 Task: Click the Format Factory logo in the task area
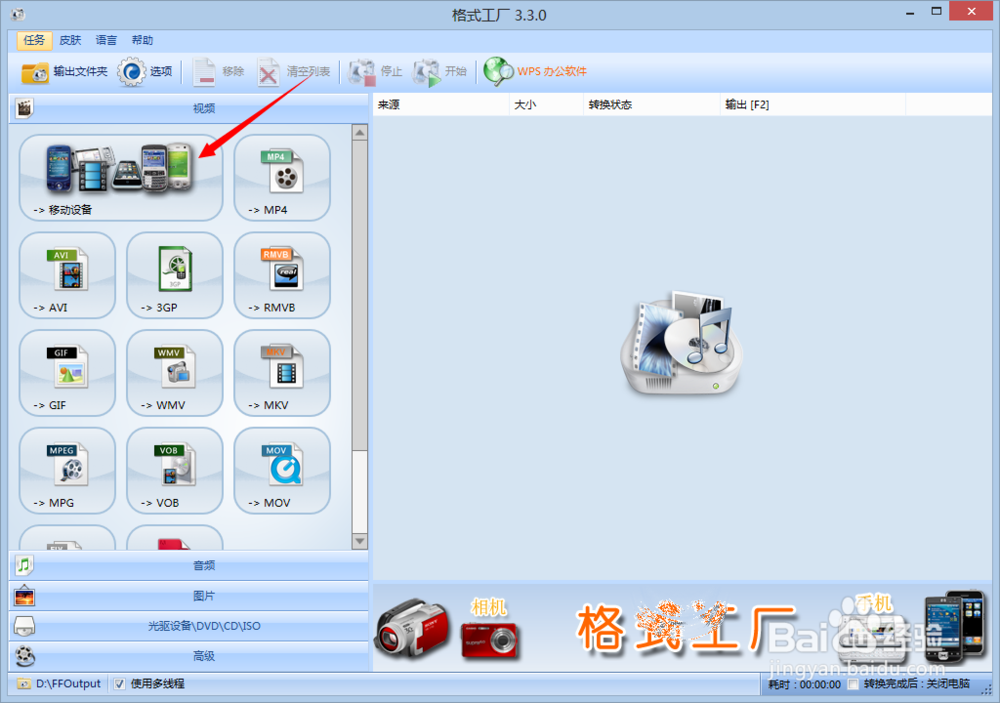pos(682,344)
